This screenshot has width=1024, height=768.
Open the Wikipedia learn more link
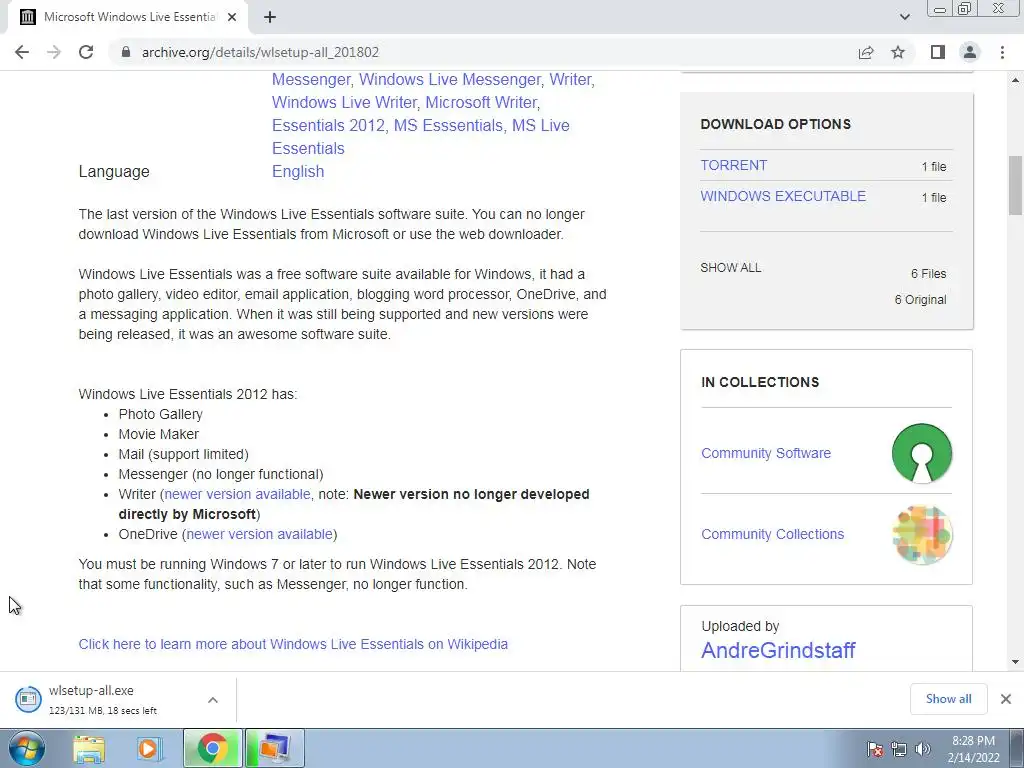coord(293,644)
